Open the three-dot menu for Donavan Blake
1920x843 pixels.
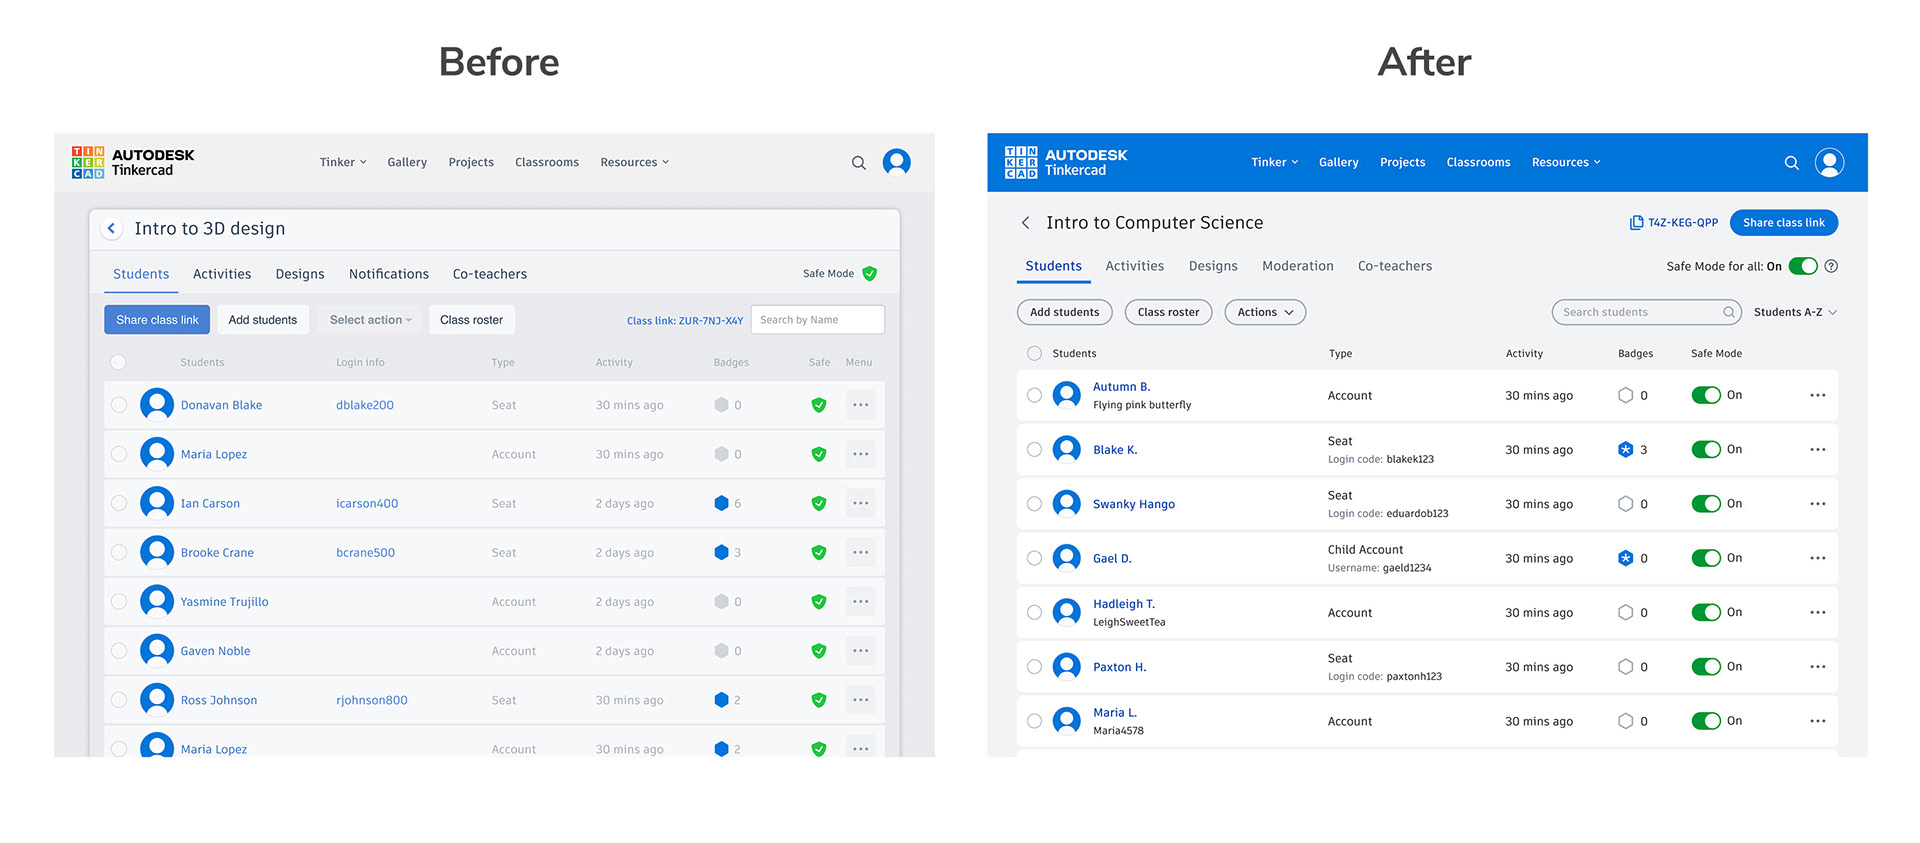point(860,405)
